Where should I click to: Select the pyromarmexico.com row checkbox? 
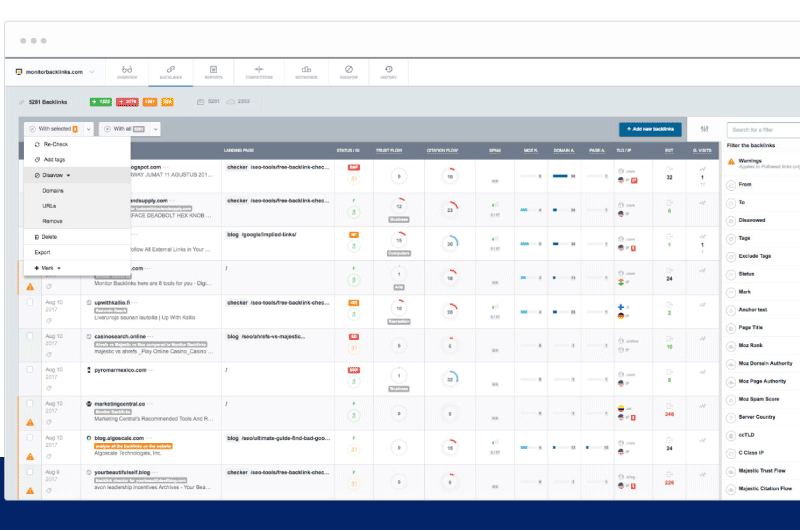(30, 369)
